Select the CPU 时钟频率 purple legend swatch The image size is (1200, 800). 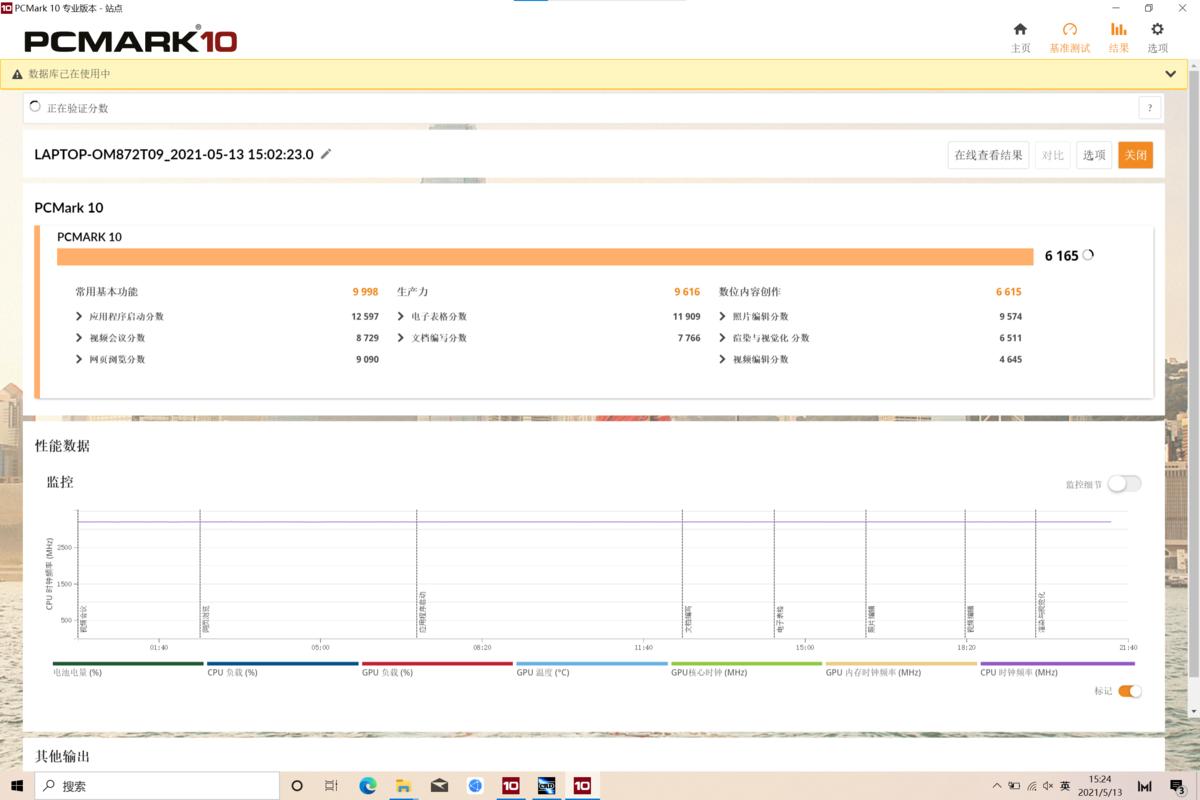[1057, 663]
